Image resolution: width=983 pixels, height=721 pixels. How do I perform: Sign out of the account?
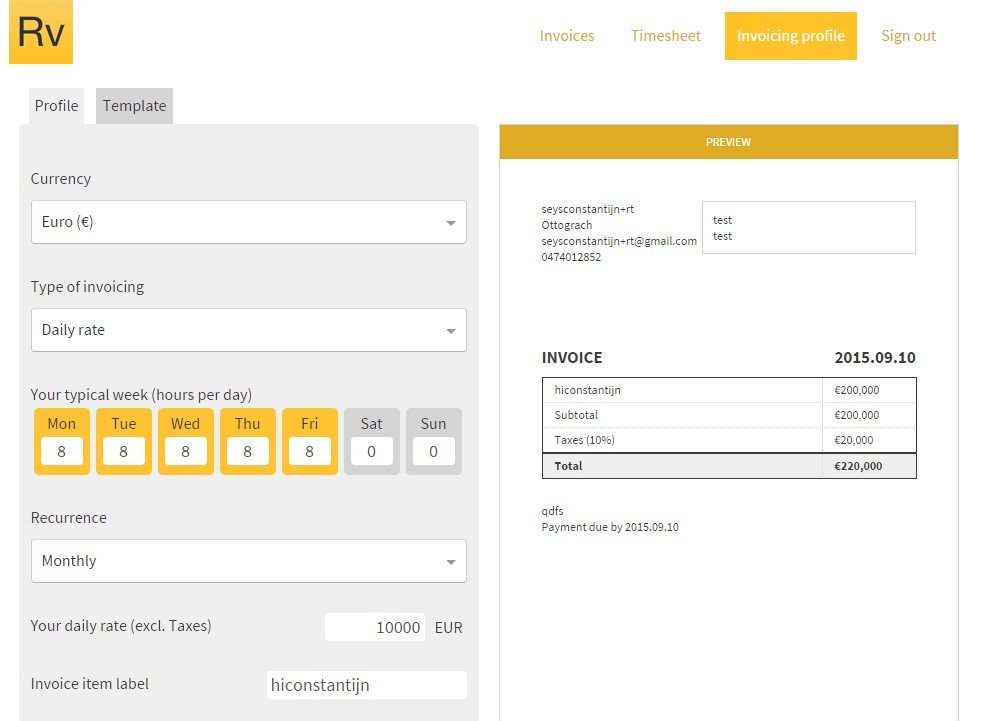(x=908, y=36)
